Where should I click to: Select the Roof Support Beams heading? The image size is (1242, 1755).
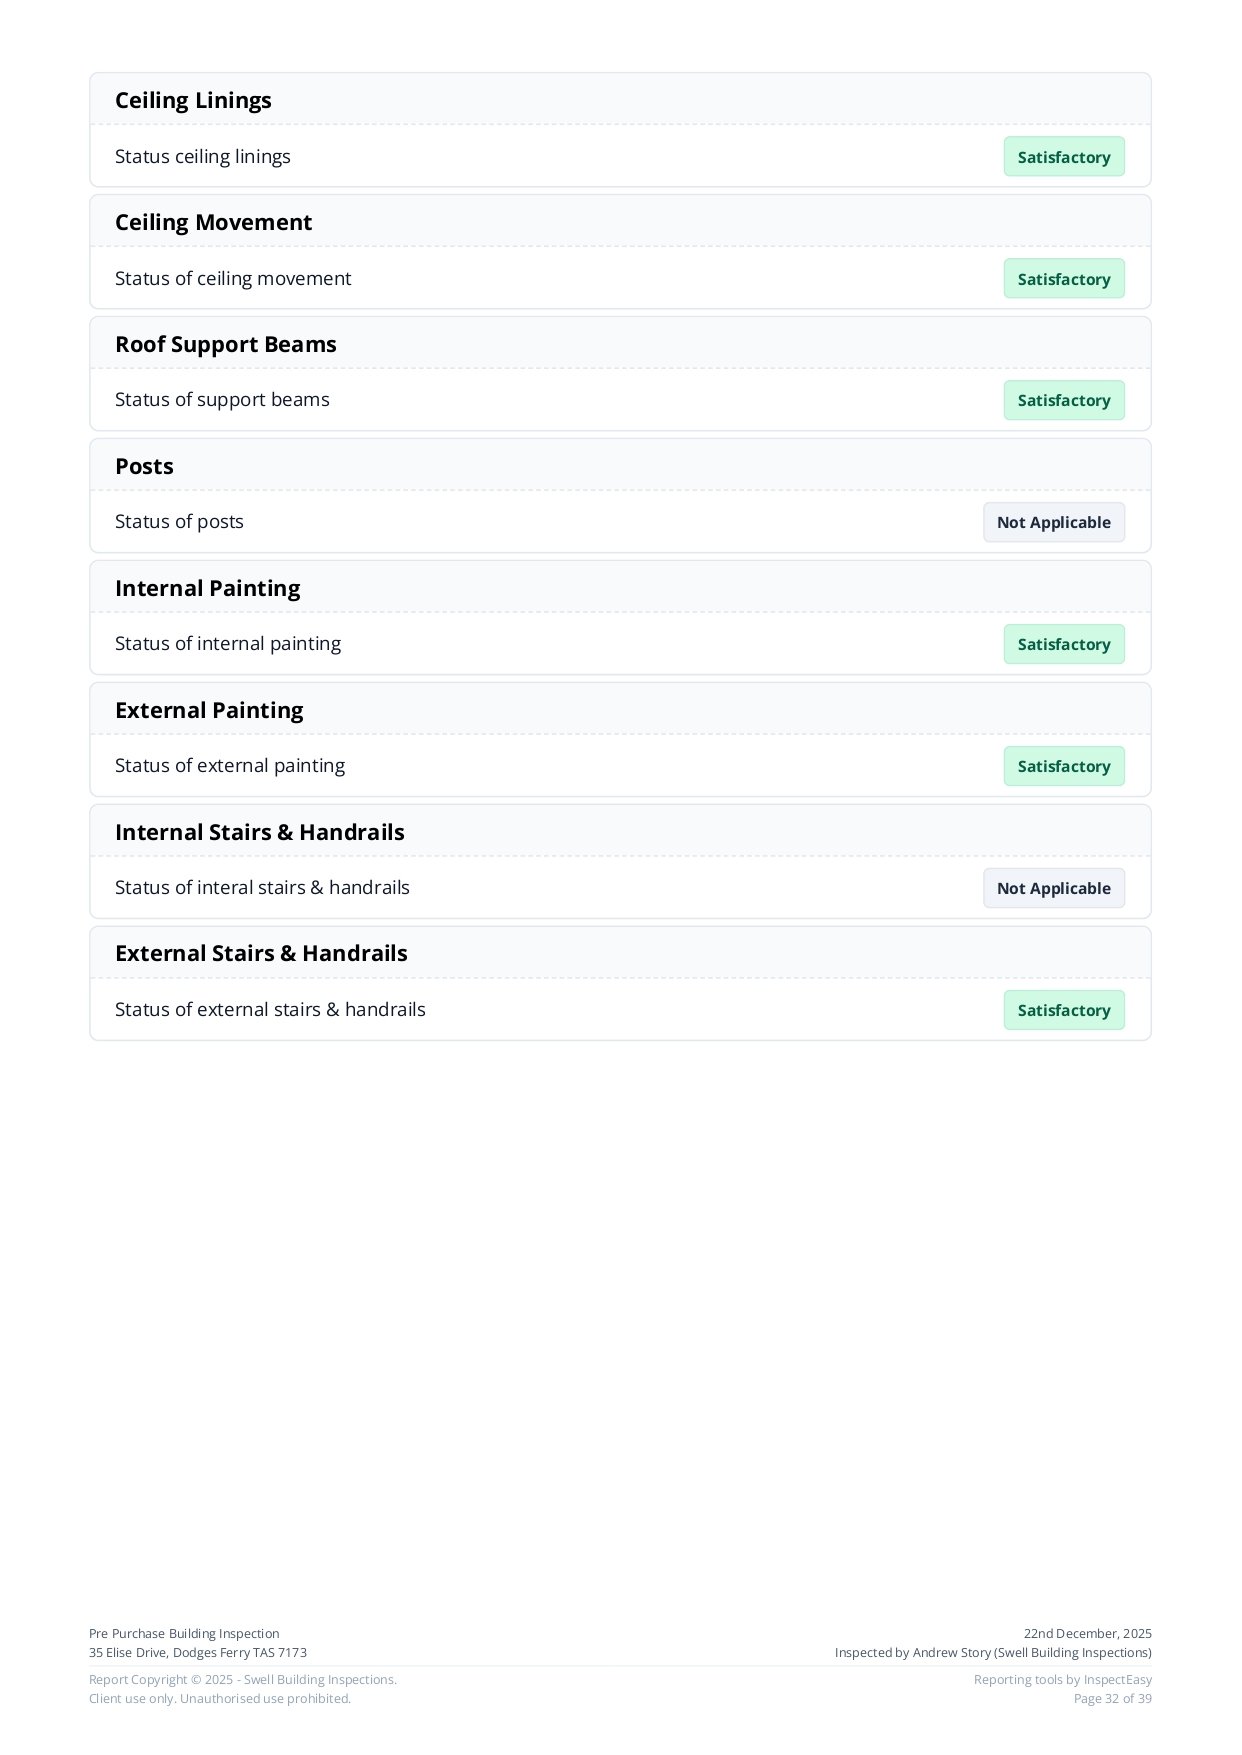point(225,344)
